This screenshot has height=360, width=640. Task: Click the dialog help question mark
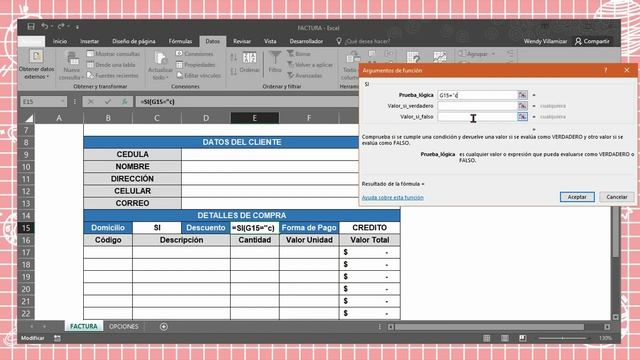pyautogui.click(x=605, y=70)
